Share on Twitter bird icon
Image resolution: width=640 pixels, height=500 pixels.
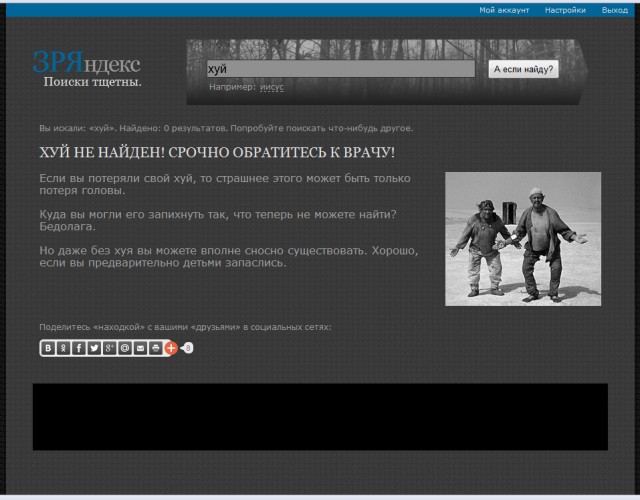point(94,348)
